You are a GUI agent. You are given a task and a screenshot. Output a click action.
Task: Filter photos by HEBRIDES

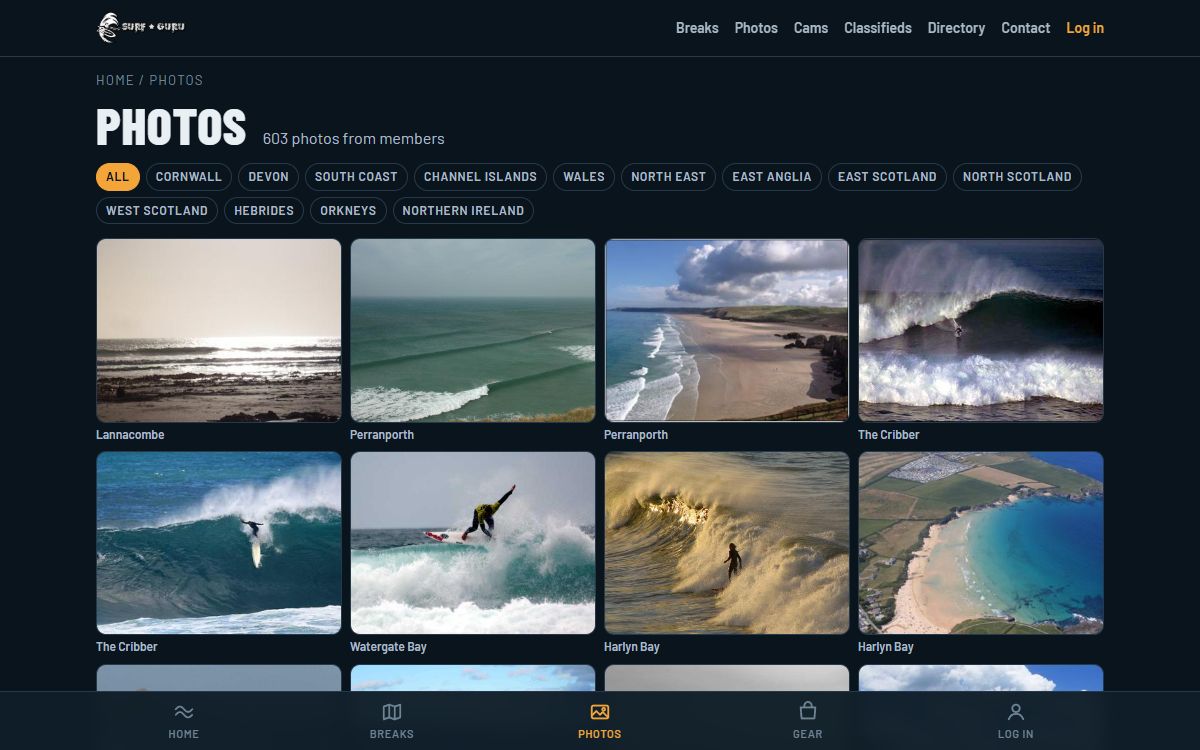[x=264, y=211]
